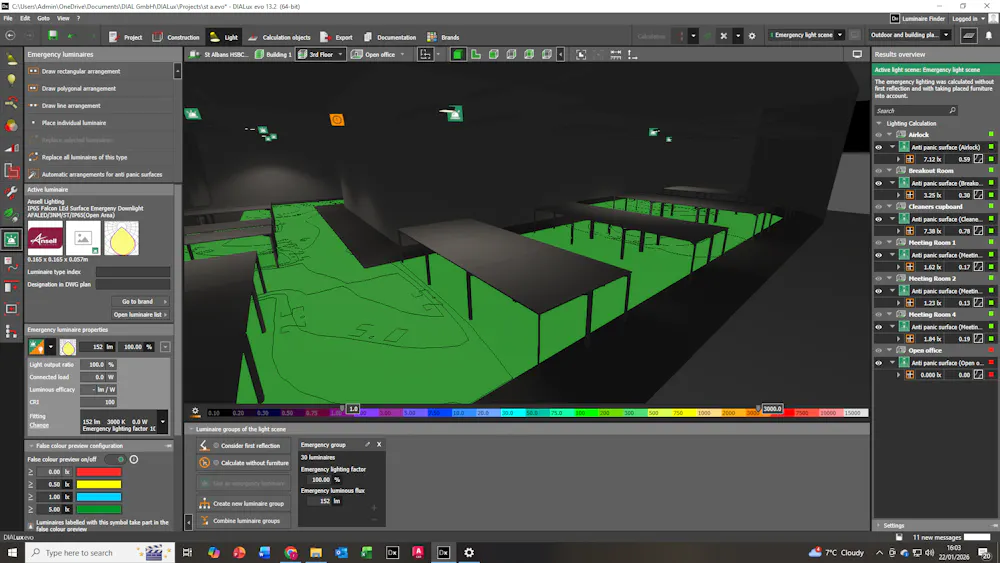Click Draw line arrangement tool
The image size is (1000, 563).
[x=100, y=106]
